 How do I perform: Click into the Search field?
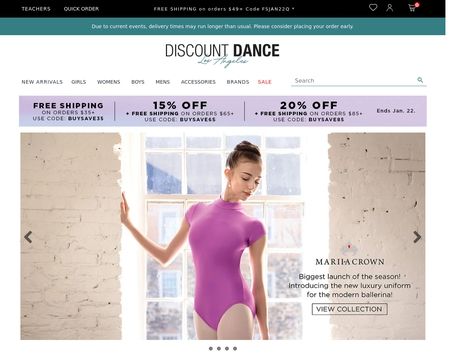pyautogui.click(x=354, y=81)
